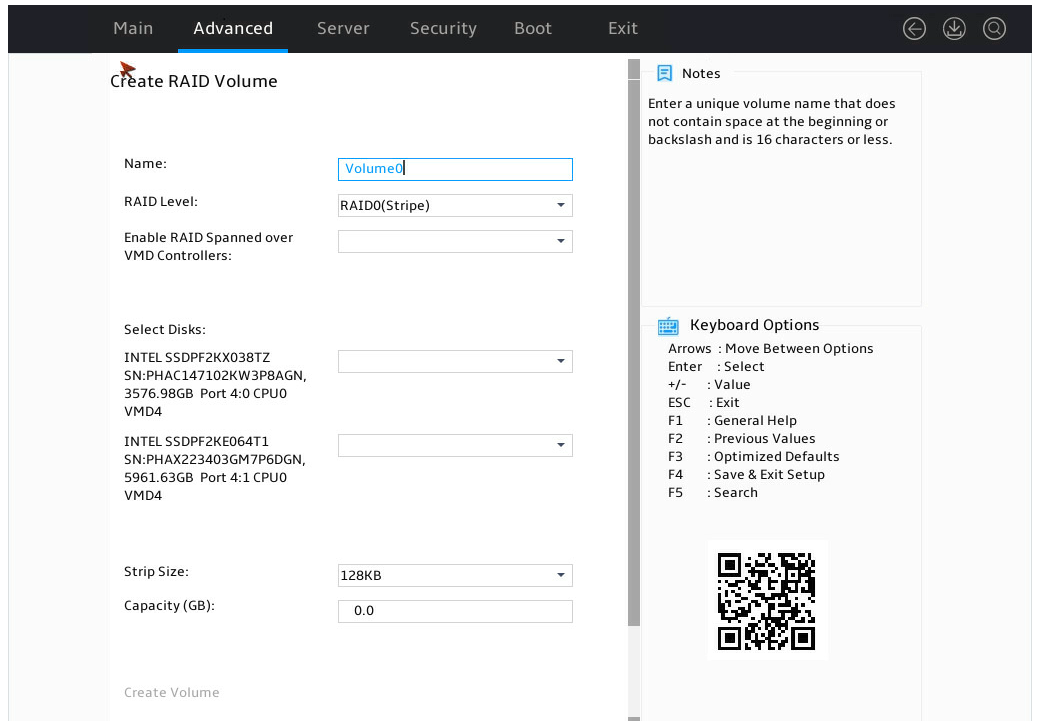
Task: Open the Boot tab
Action: pos(533,28)
